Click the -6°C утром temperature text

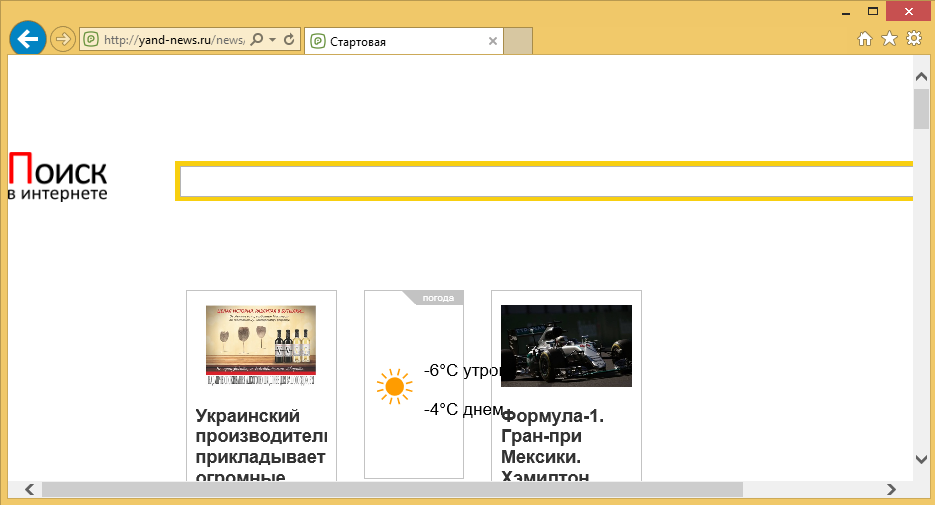point(462,370)
